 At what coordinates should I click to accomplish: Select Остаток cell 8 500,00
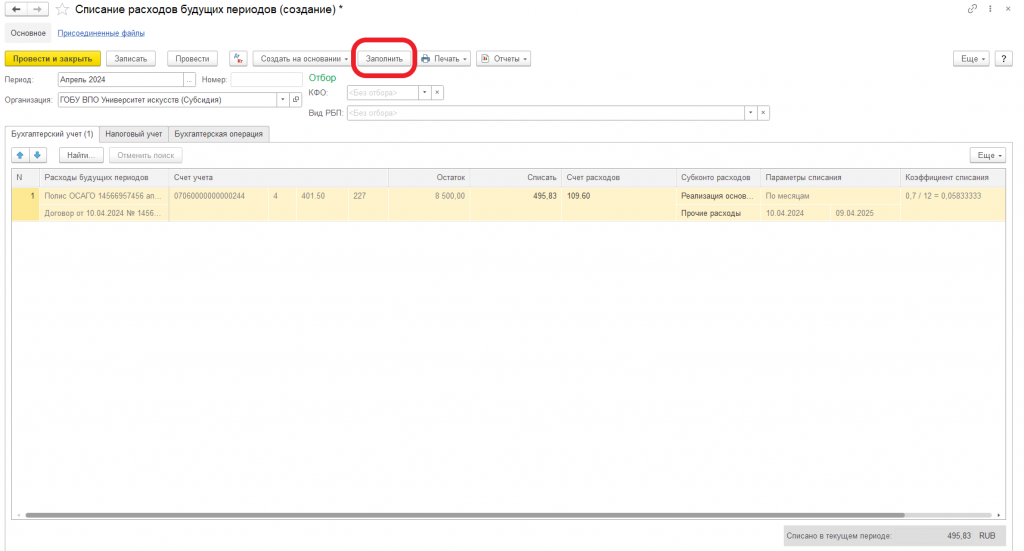(x=429, y=196)
